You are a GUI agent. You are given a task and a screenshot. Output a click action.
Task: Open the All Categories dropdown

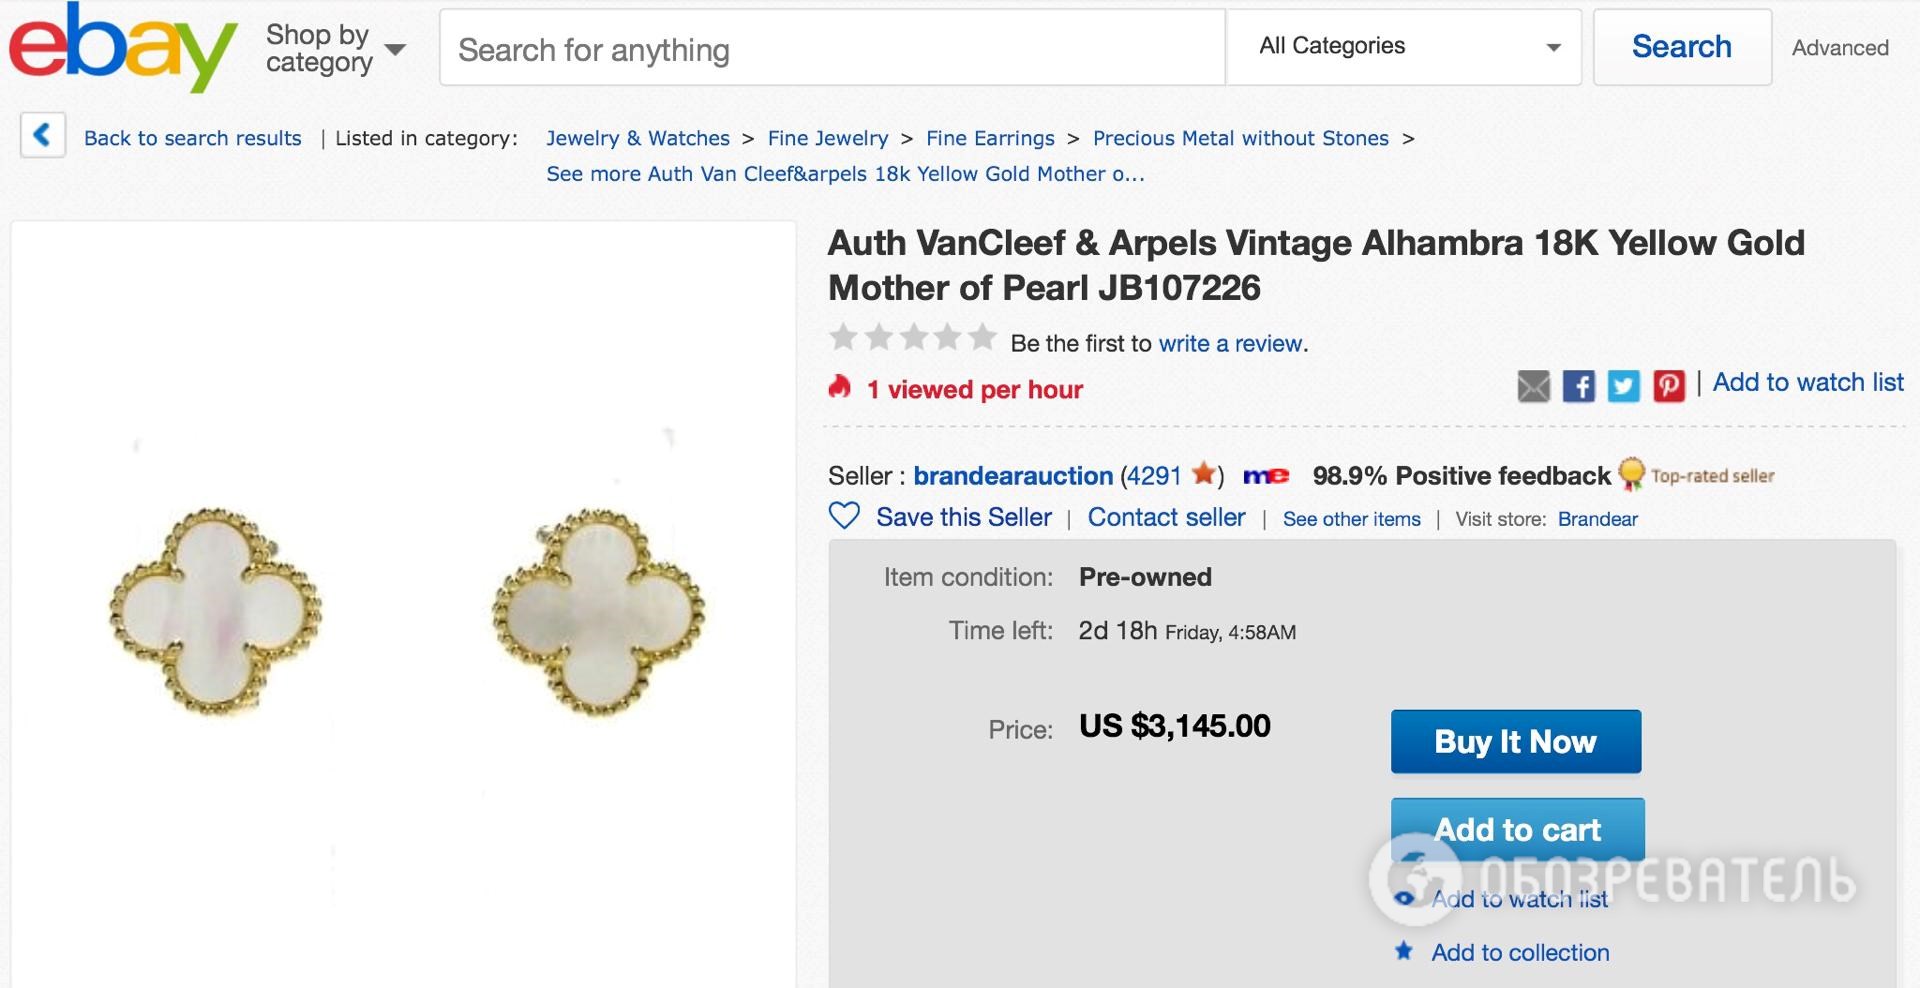pos(1403,47)
